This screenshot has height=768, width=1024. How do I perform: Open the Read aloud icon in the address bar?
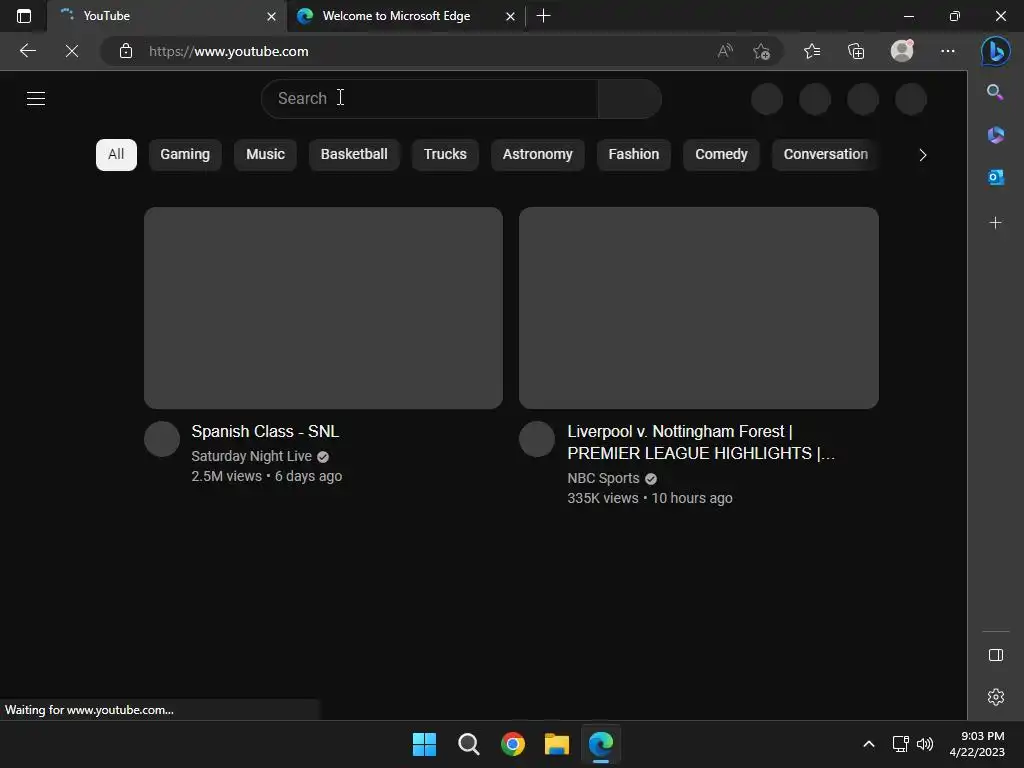pyautogui.click(x=725, y=51)
